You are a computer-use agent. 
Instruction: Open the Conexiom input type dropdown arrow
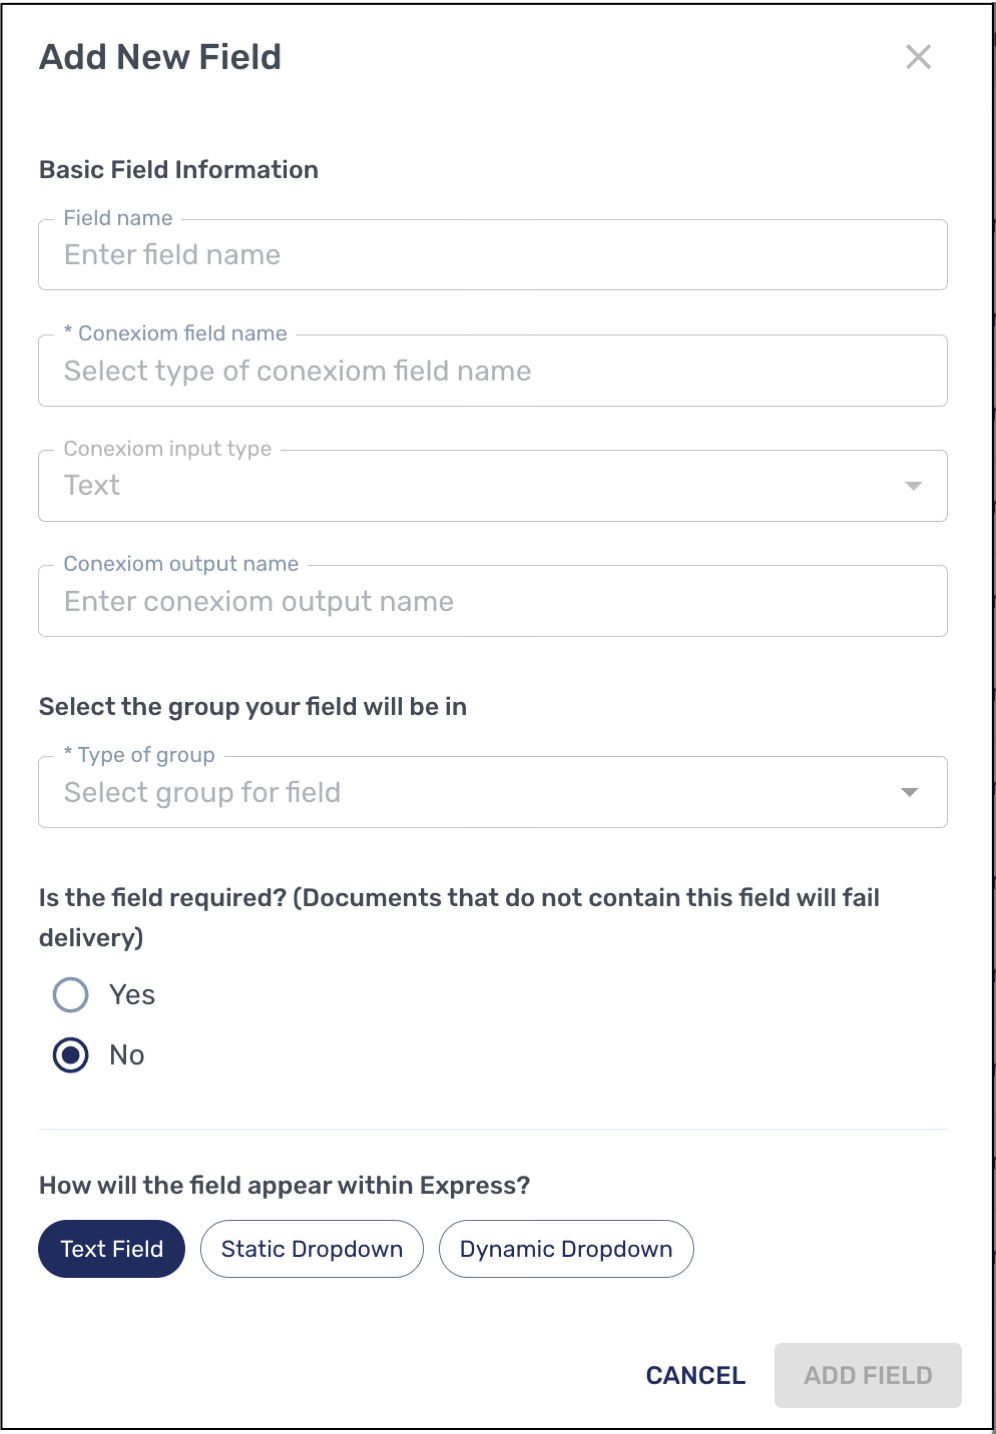(911, 486)
